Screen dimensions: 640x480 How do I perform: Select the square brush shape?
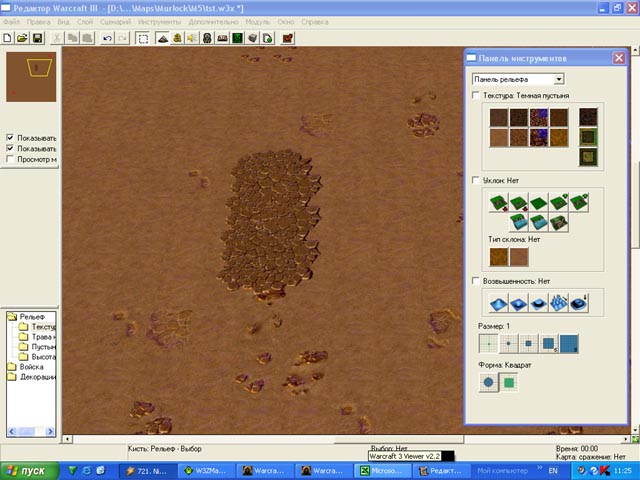coord(510,383)
